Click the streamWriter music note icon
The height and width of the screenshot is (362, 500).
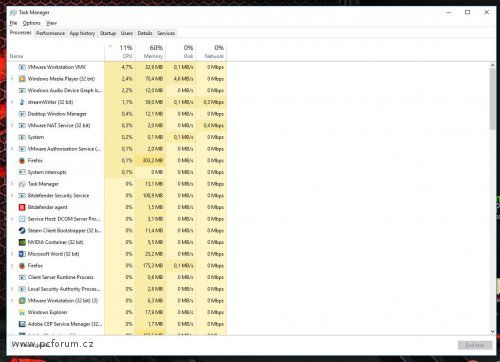pos(22,102)
